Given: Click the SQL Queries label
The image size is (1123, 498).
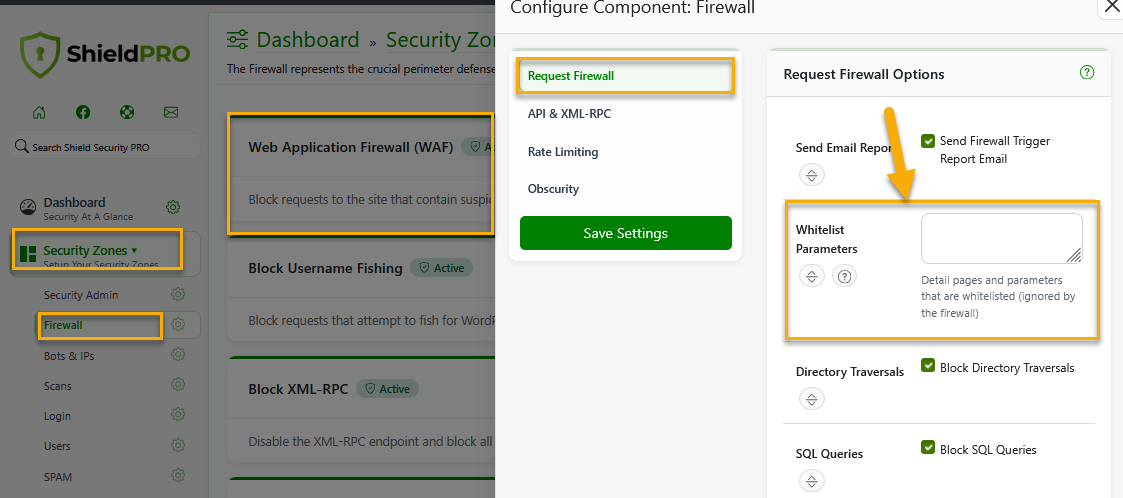Looking at the screenshot, I should pos(829,454).
